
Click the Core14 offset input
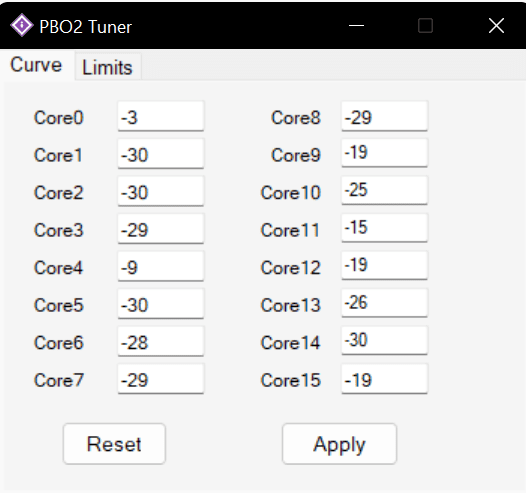click(x=384, y=341)
